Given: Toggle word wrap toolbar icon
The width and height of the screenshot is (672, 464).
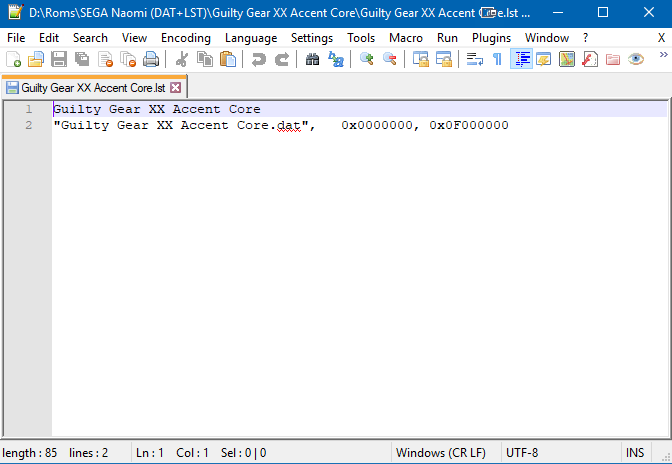Looking at the screenshot, I should [474, 59].
